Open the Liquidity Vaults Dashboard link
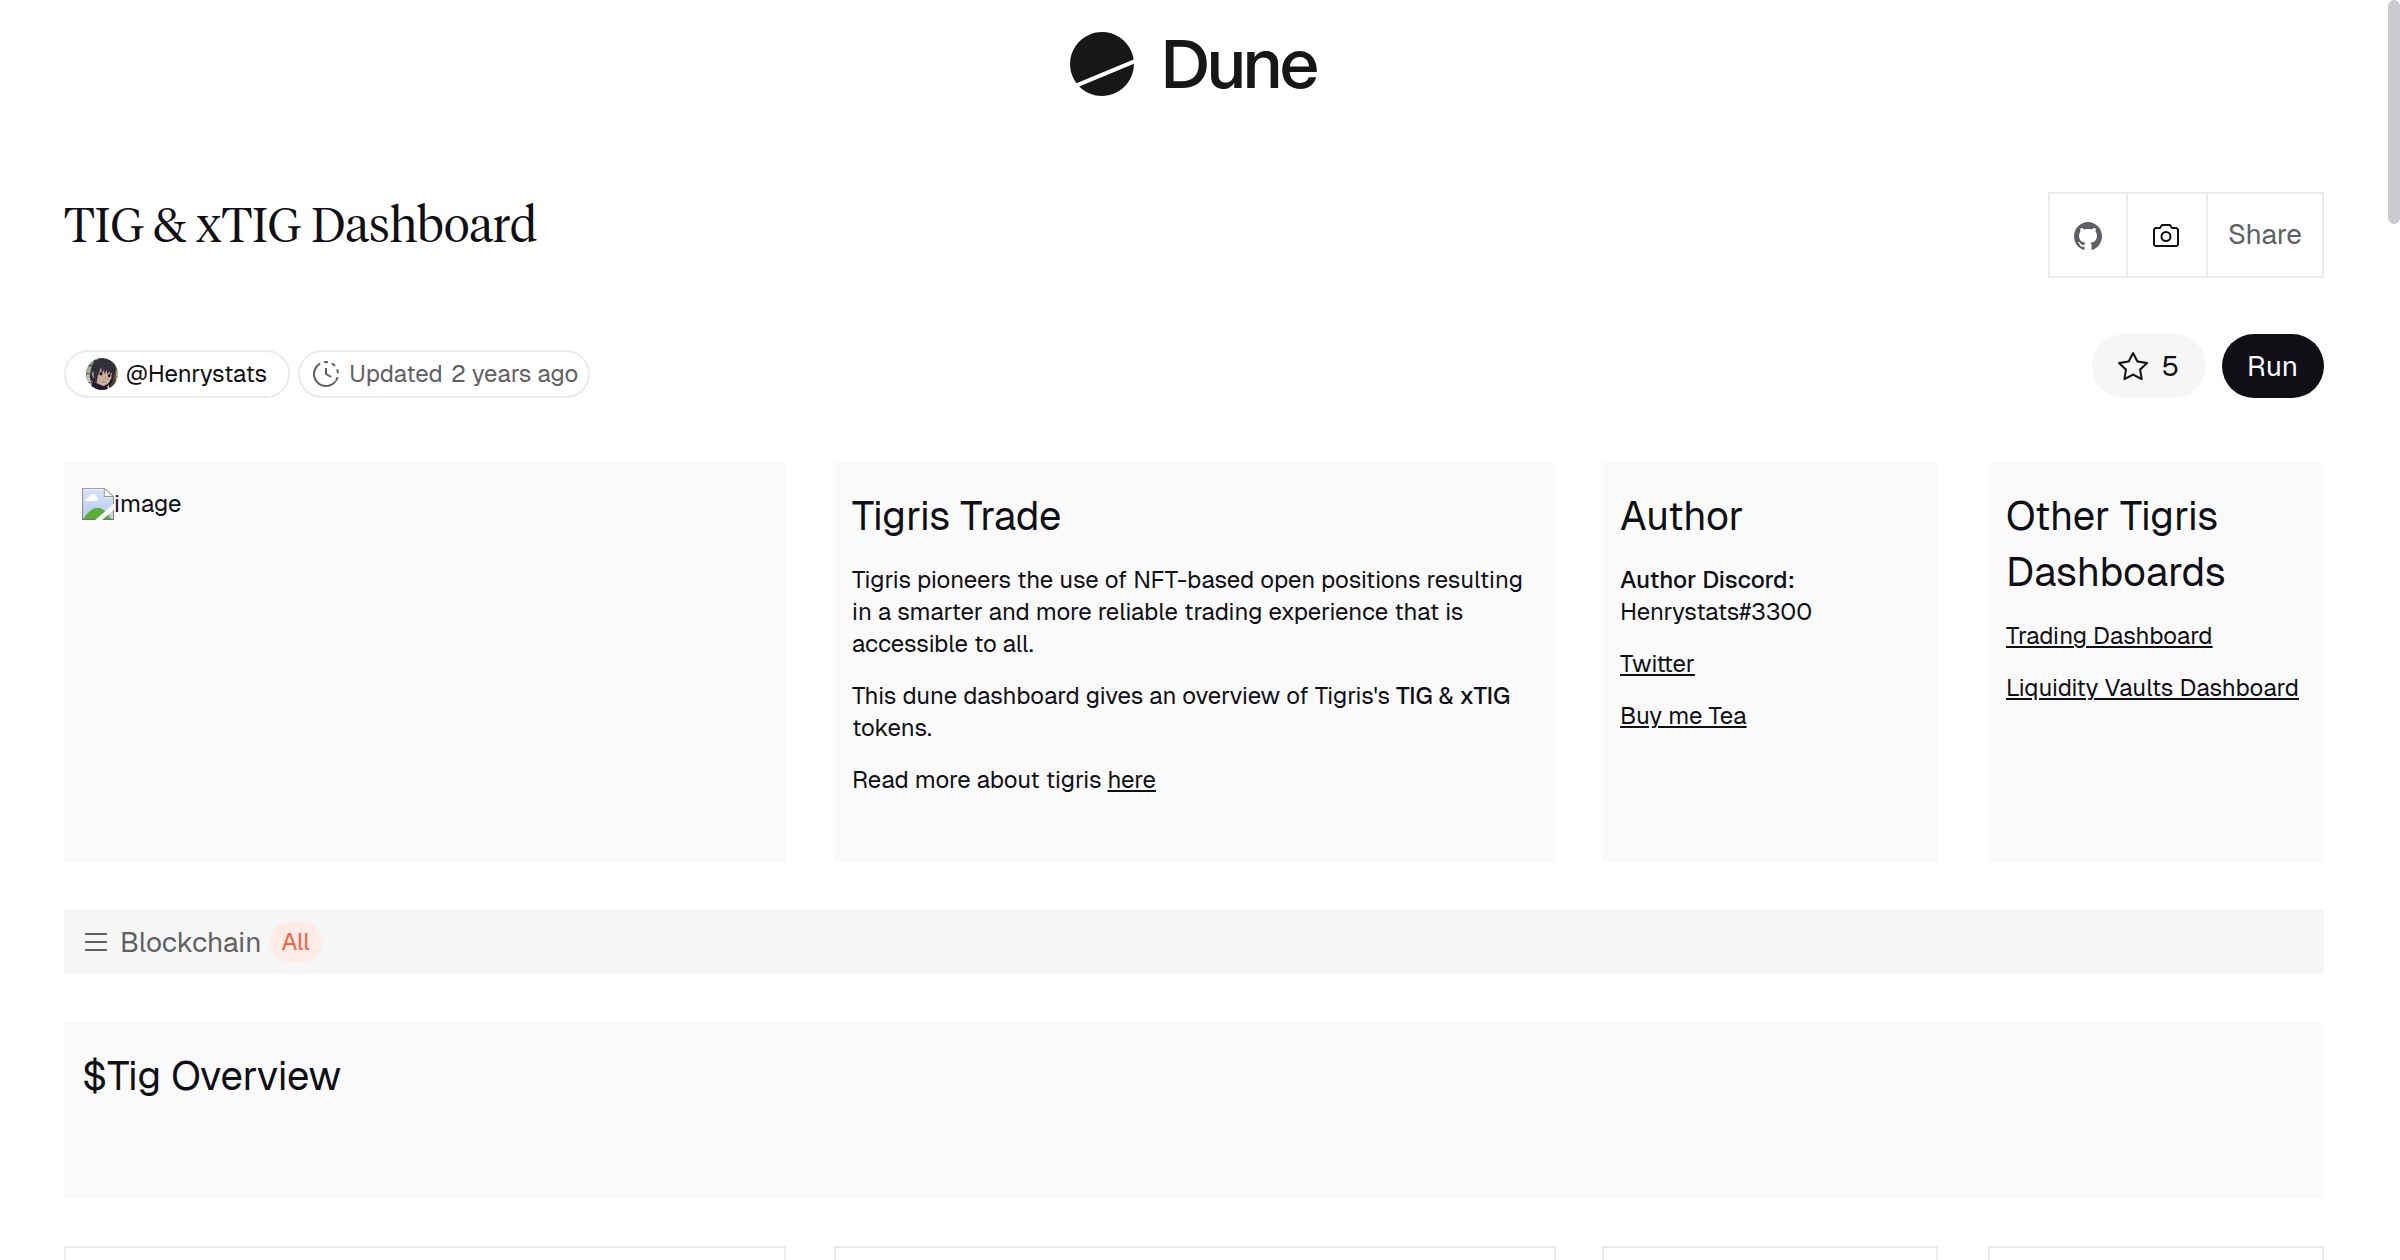 tap(2150, 687)
